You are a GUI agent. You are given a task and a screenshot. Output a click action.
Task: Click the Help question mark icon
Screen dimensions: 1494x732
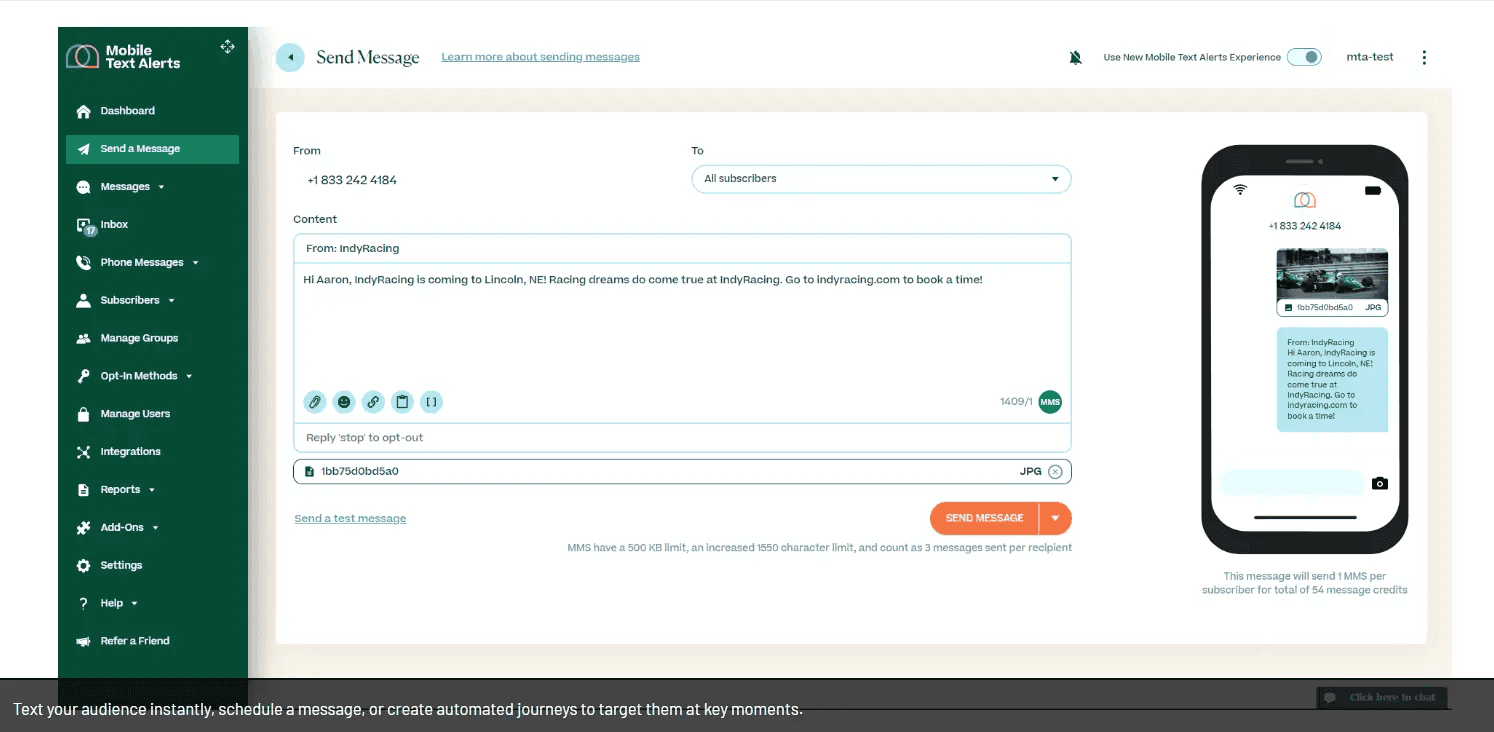(84, 603)
